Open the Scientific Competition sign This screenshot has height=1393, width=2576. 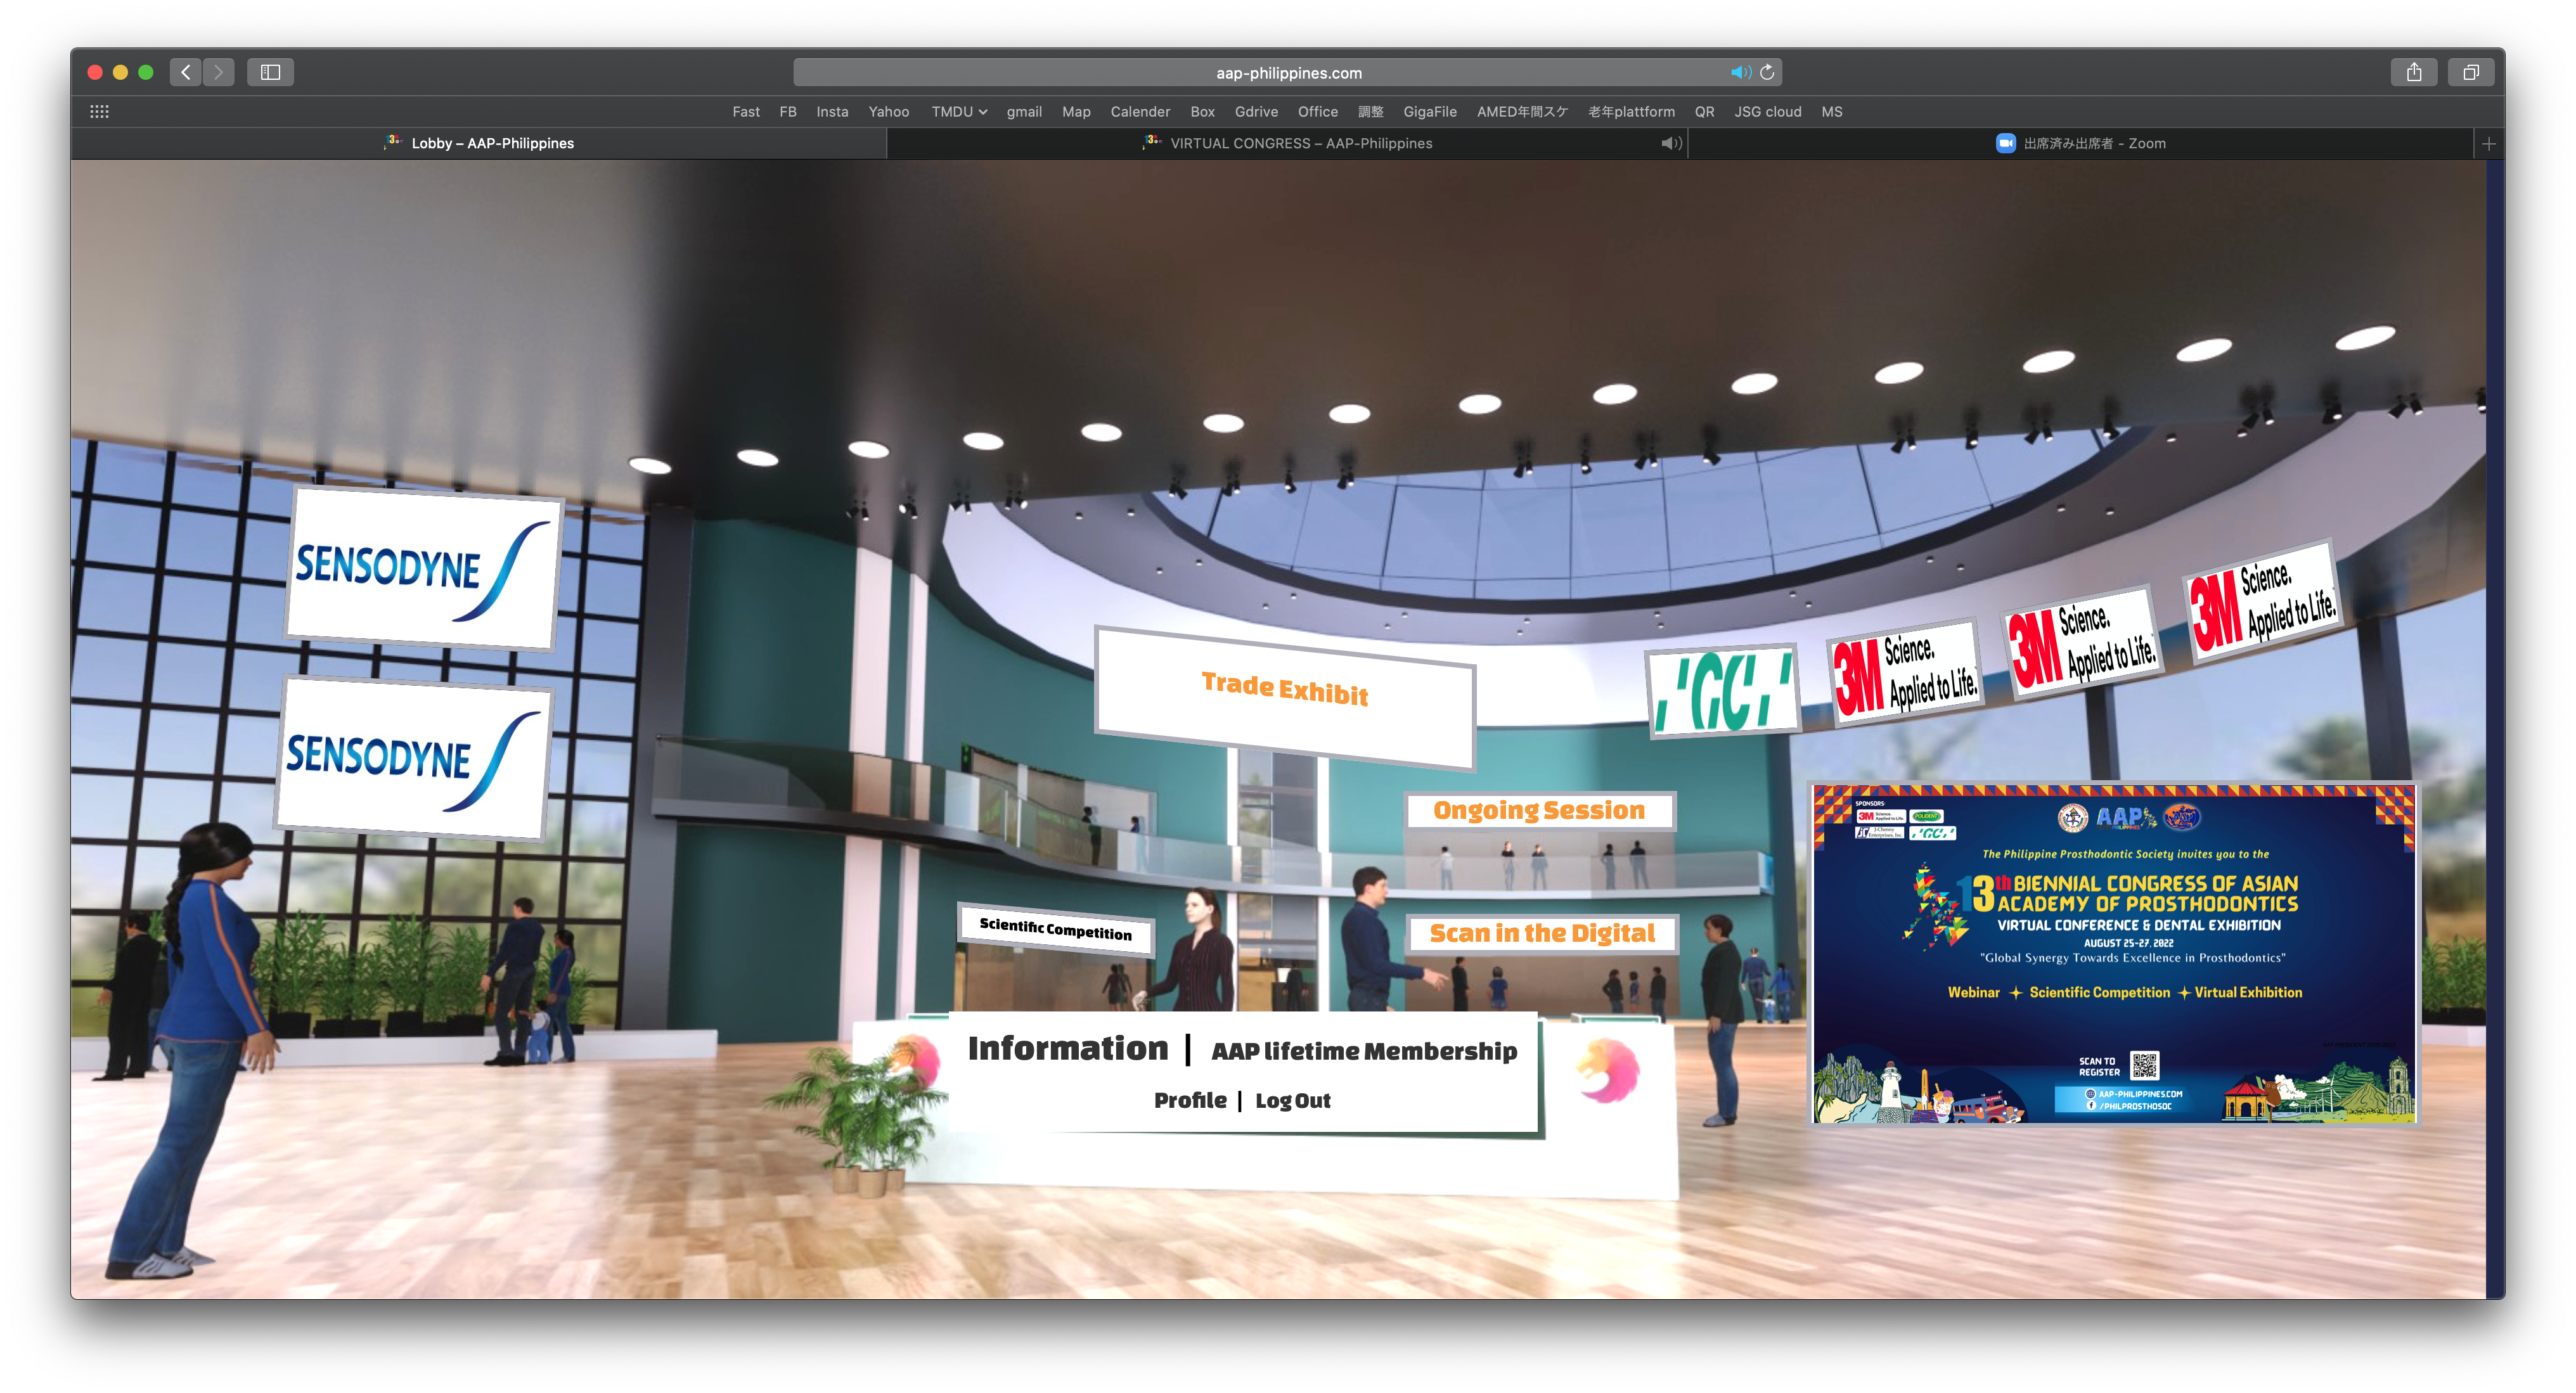click(1056, 929)
